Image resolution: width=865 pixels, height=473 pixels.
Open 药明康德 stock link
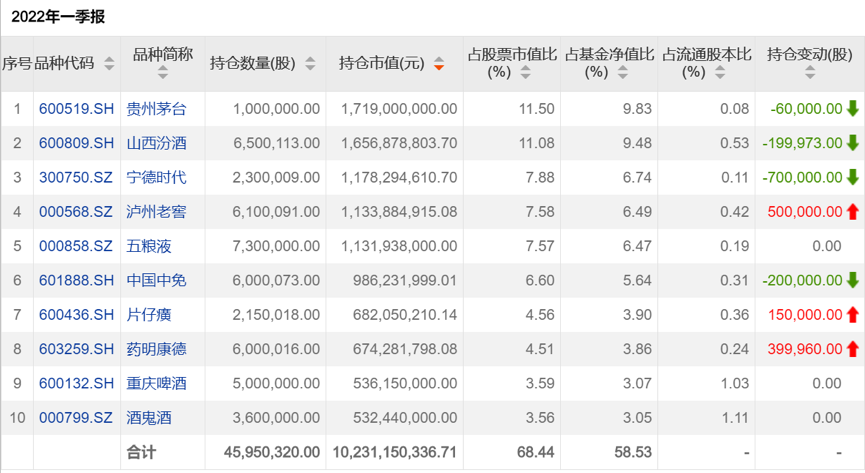tap(156, 349)
